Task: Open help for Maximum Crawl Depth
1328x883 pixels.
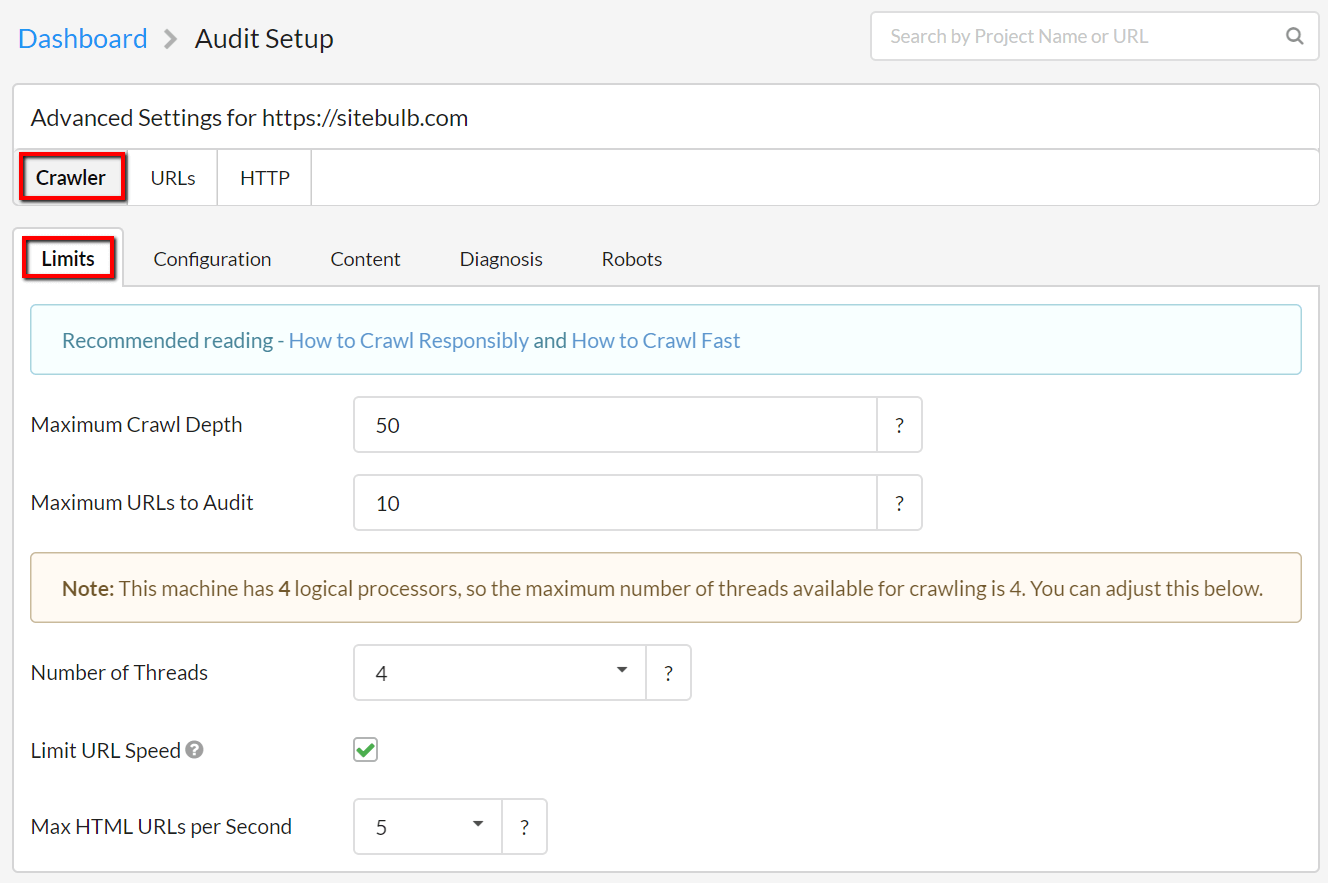Action: (x=899, y=425)
